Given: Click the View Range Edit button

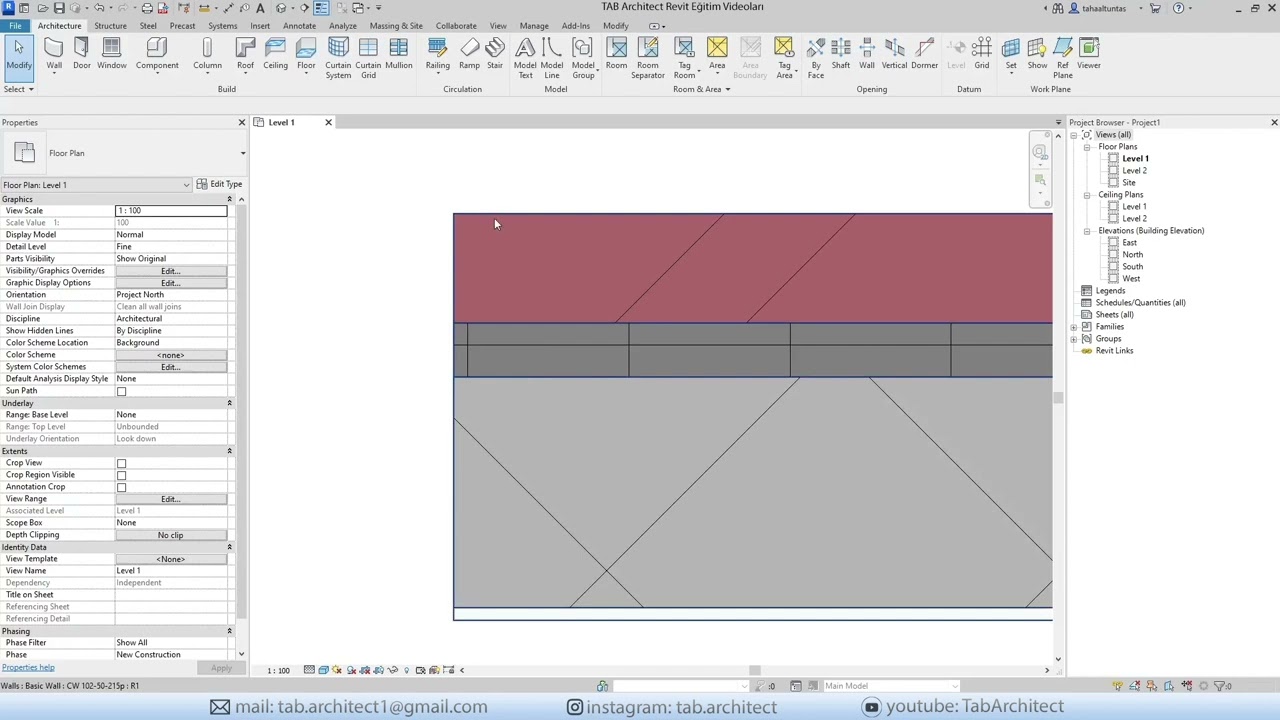Looking at the screenshot, I should [171, 499].
